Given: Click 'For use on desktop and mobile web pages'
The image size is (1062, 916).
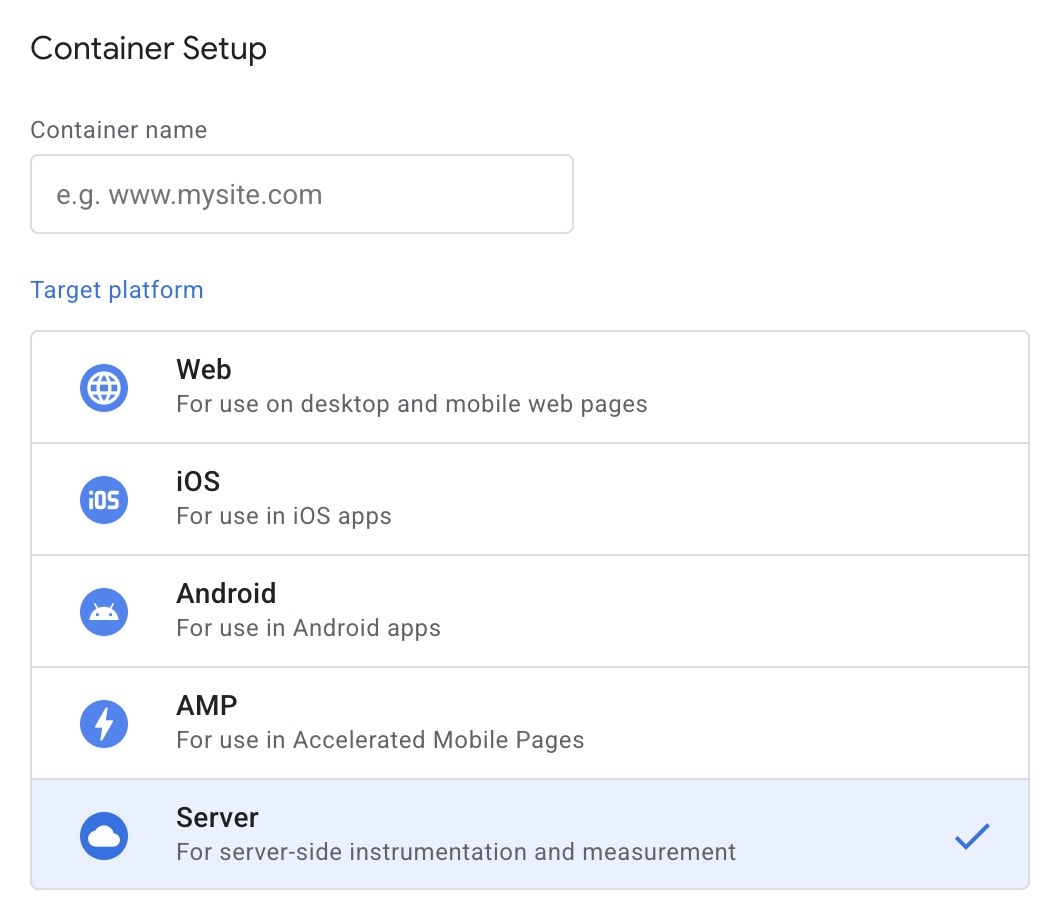Looking at the screenshot, I should [x=412, y=404].
